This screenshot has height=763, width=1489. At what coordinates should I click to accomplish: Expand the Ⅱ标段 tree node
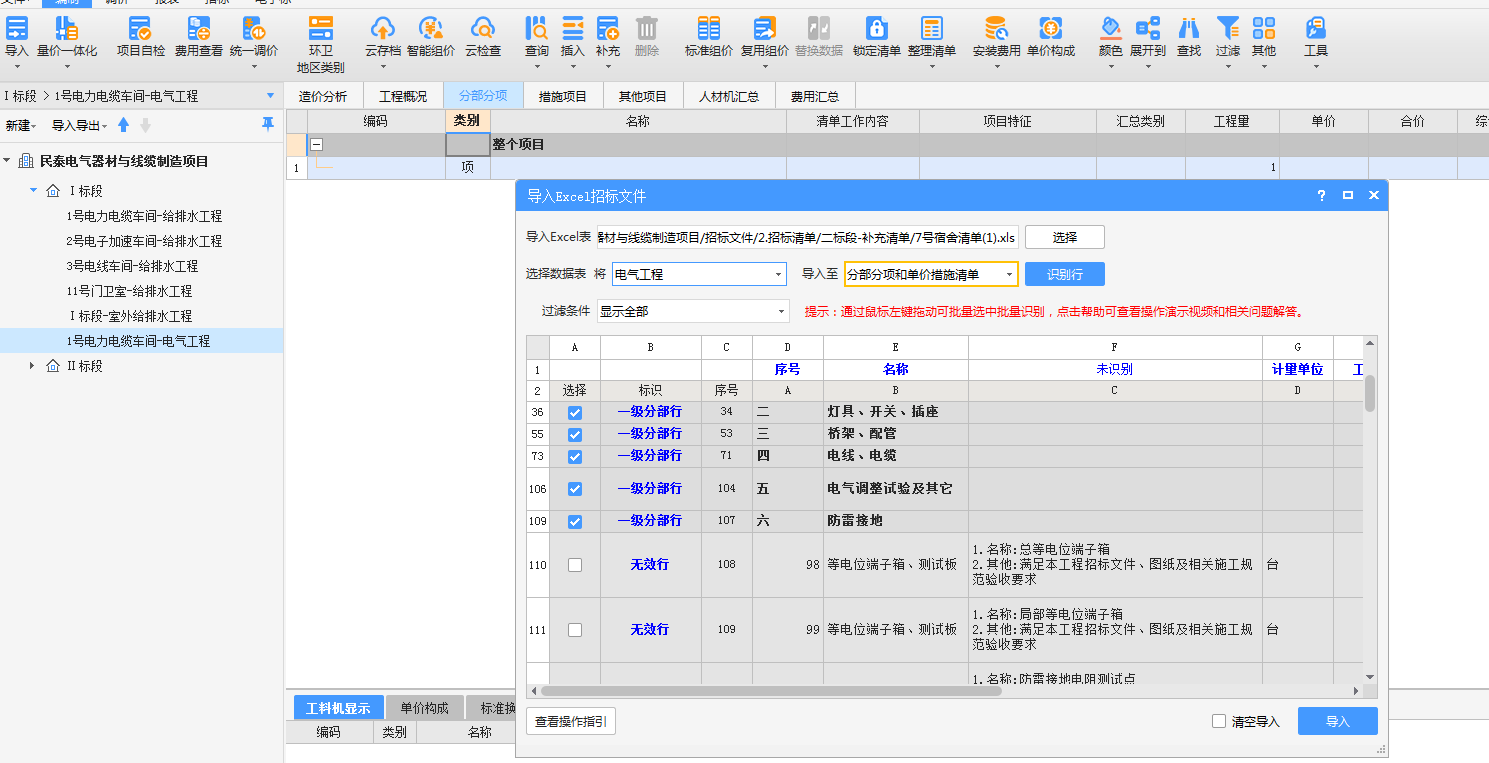[x=34, y=366]
